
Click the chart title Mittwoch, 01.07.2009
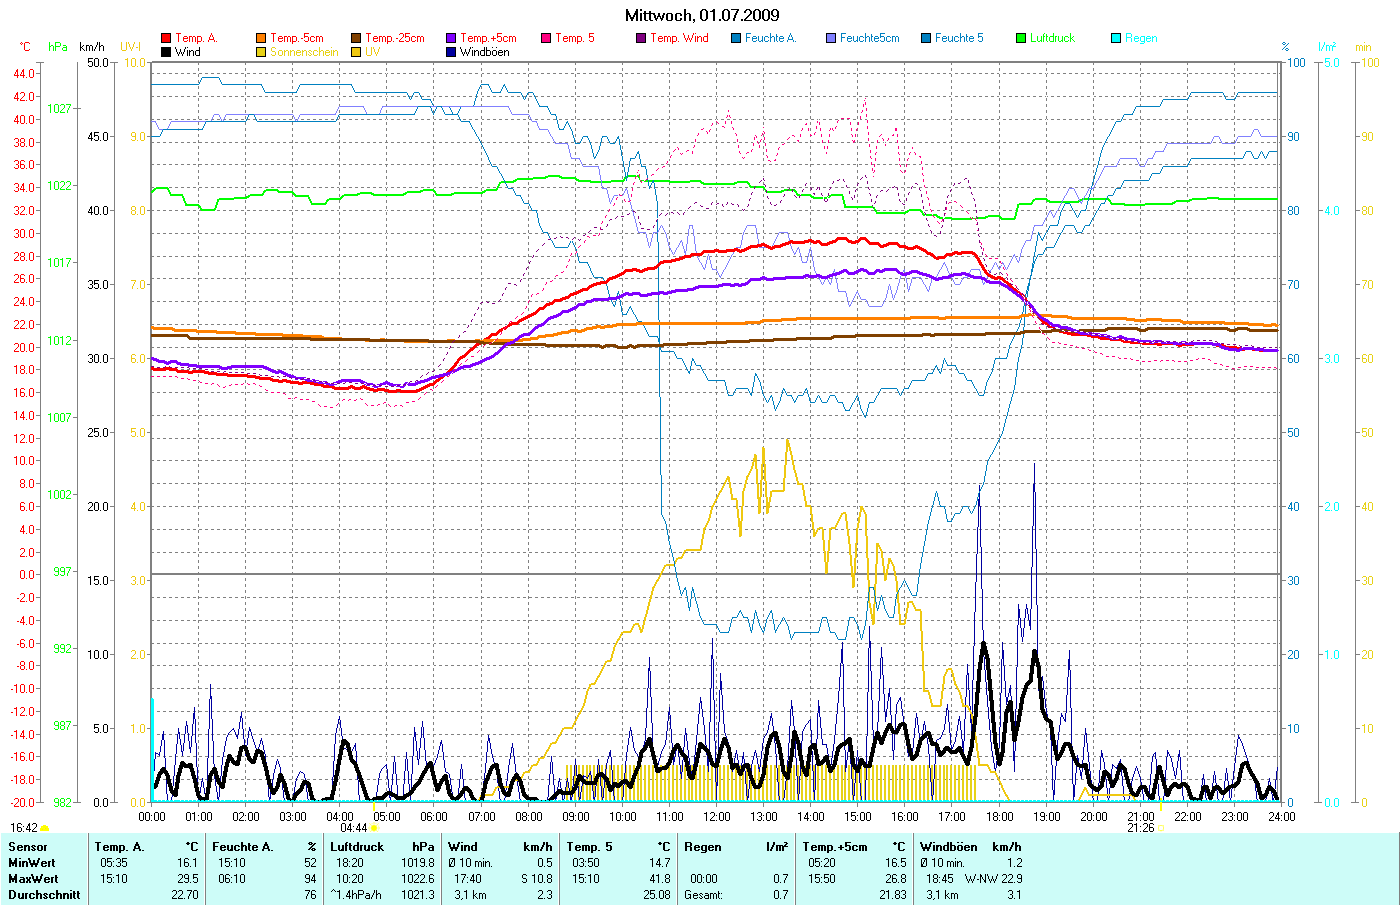(702, 15)
